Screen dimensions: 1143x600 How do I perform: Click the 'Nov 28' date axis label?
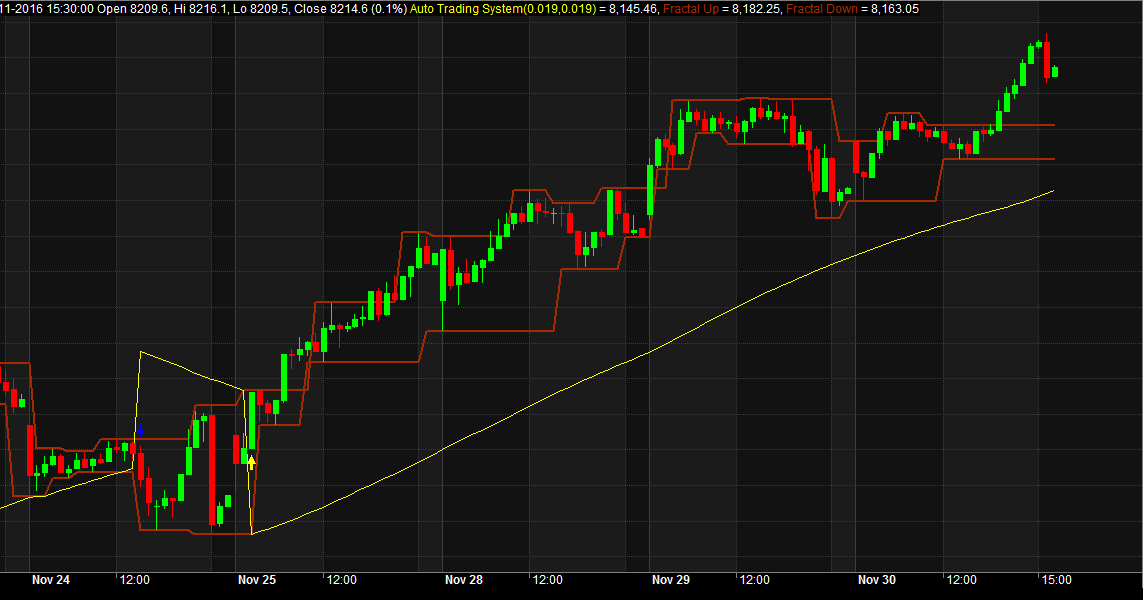point(464,580)
